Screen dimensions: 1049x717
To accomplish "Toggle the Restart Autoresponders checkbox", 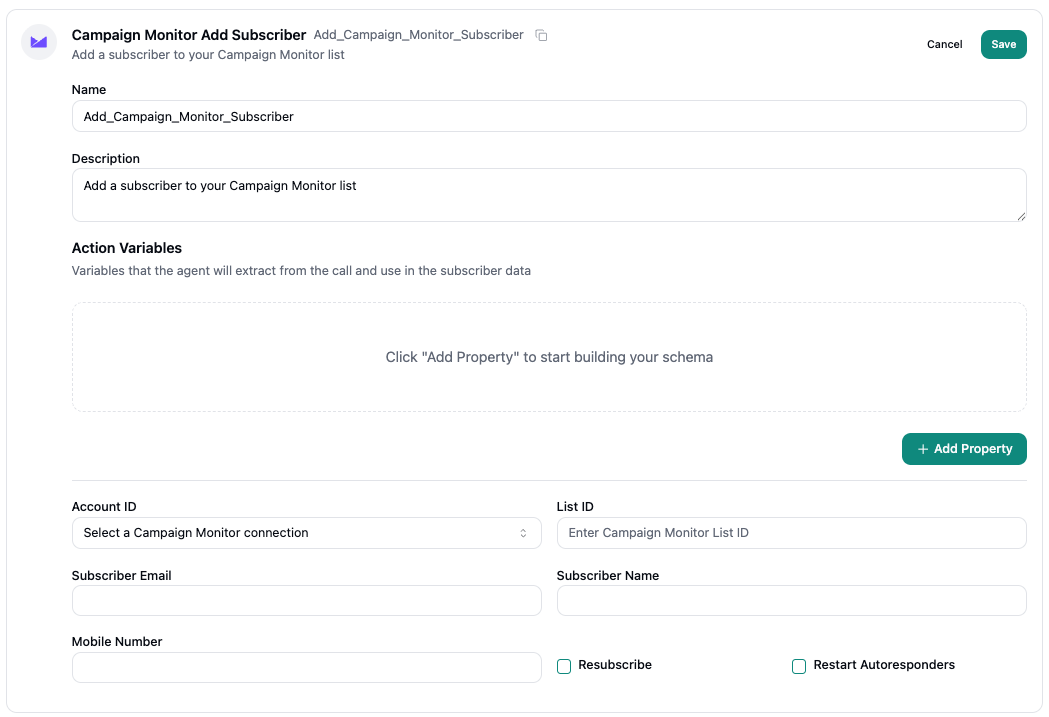I will click(x=799, y=666).
